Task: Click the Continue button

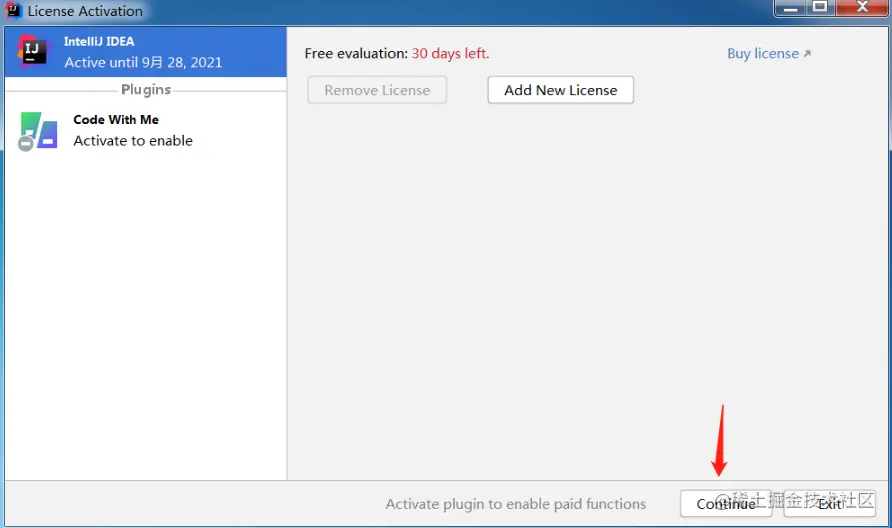Action: pyautogui.click(x=726, y=504)
